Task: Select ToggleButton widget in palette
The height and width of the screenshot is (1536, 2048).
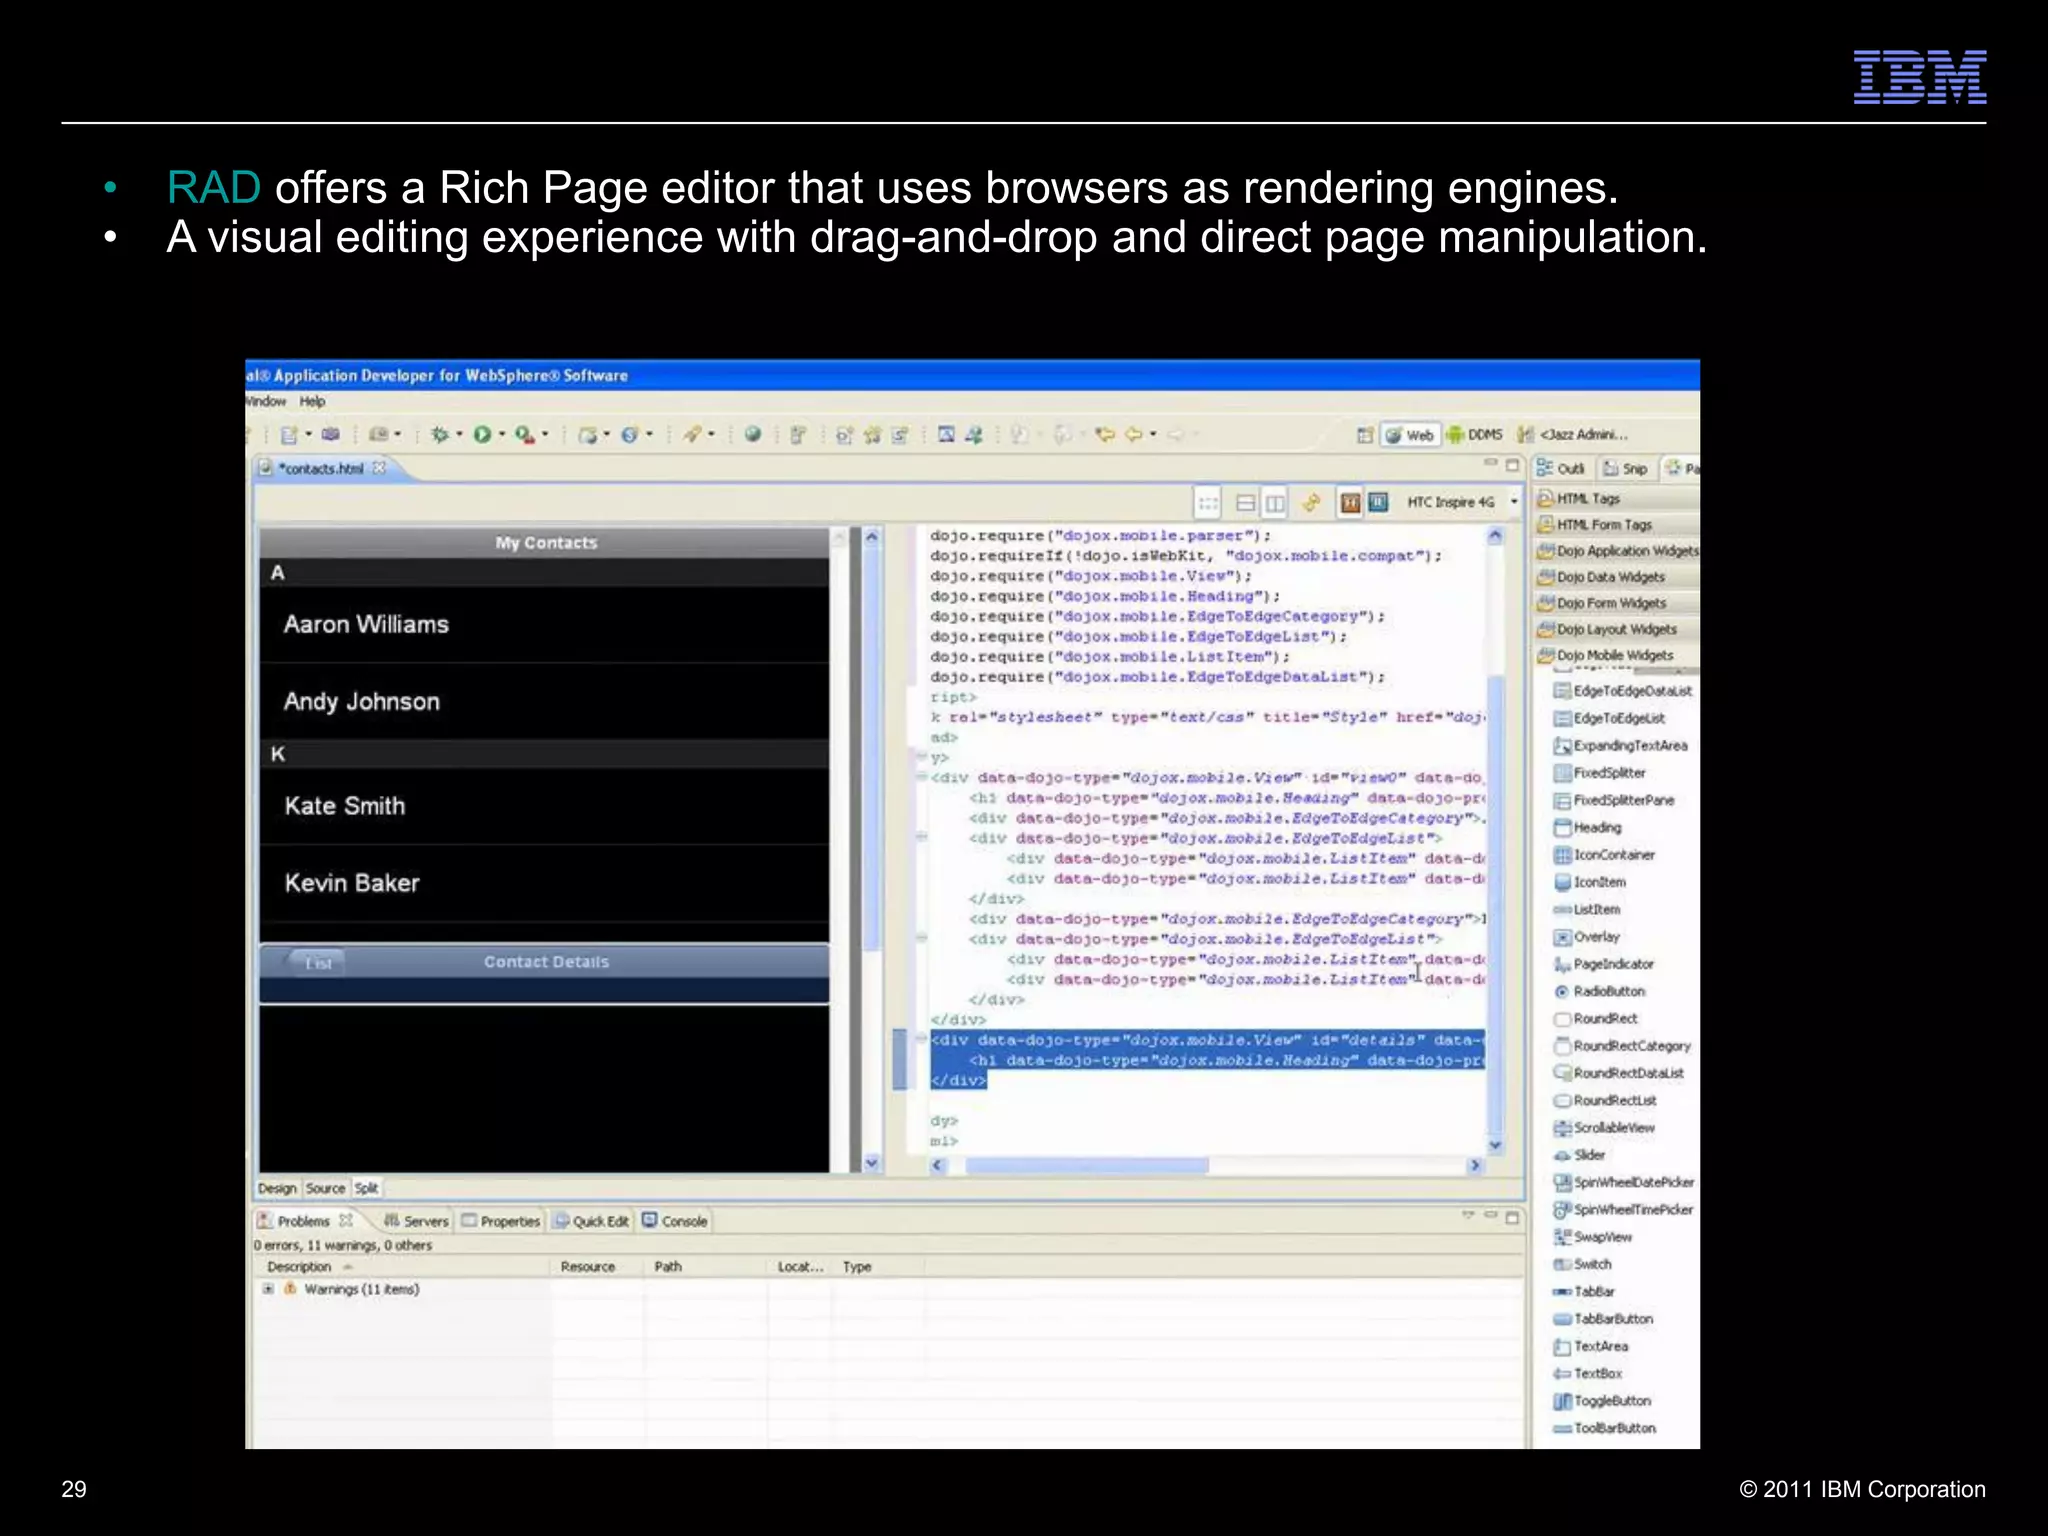Action: coord(1601,1401)
